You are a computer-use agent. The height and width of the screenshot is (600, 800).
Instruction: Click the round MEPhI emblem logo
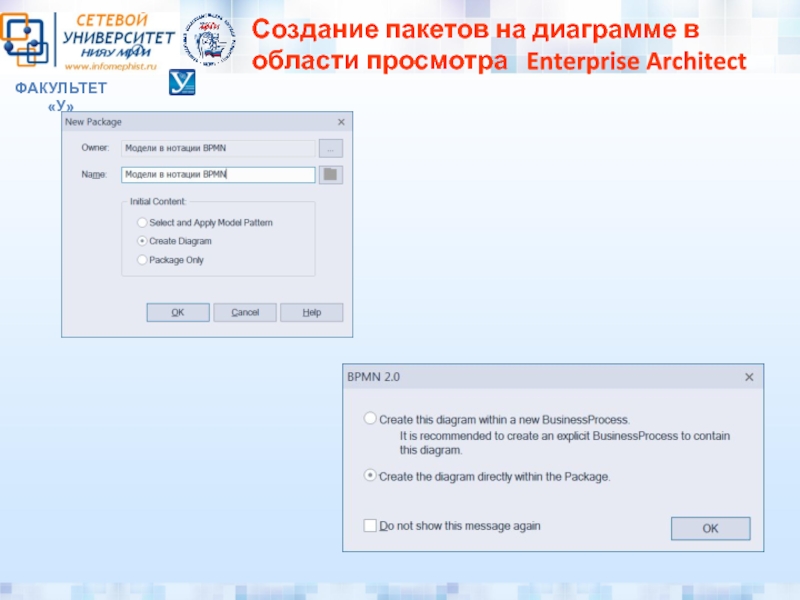tap(209, 40)
